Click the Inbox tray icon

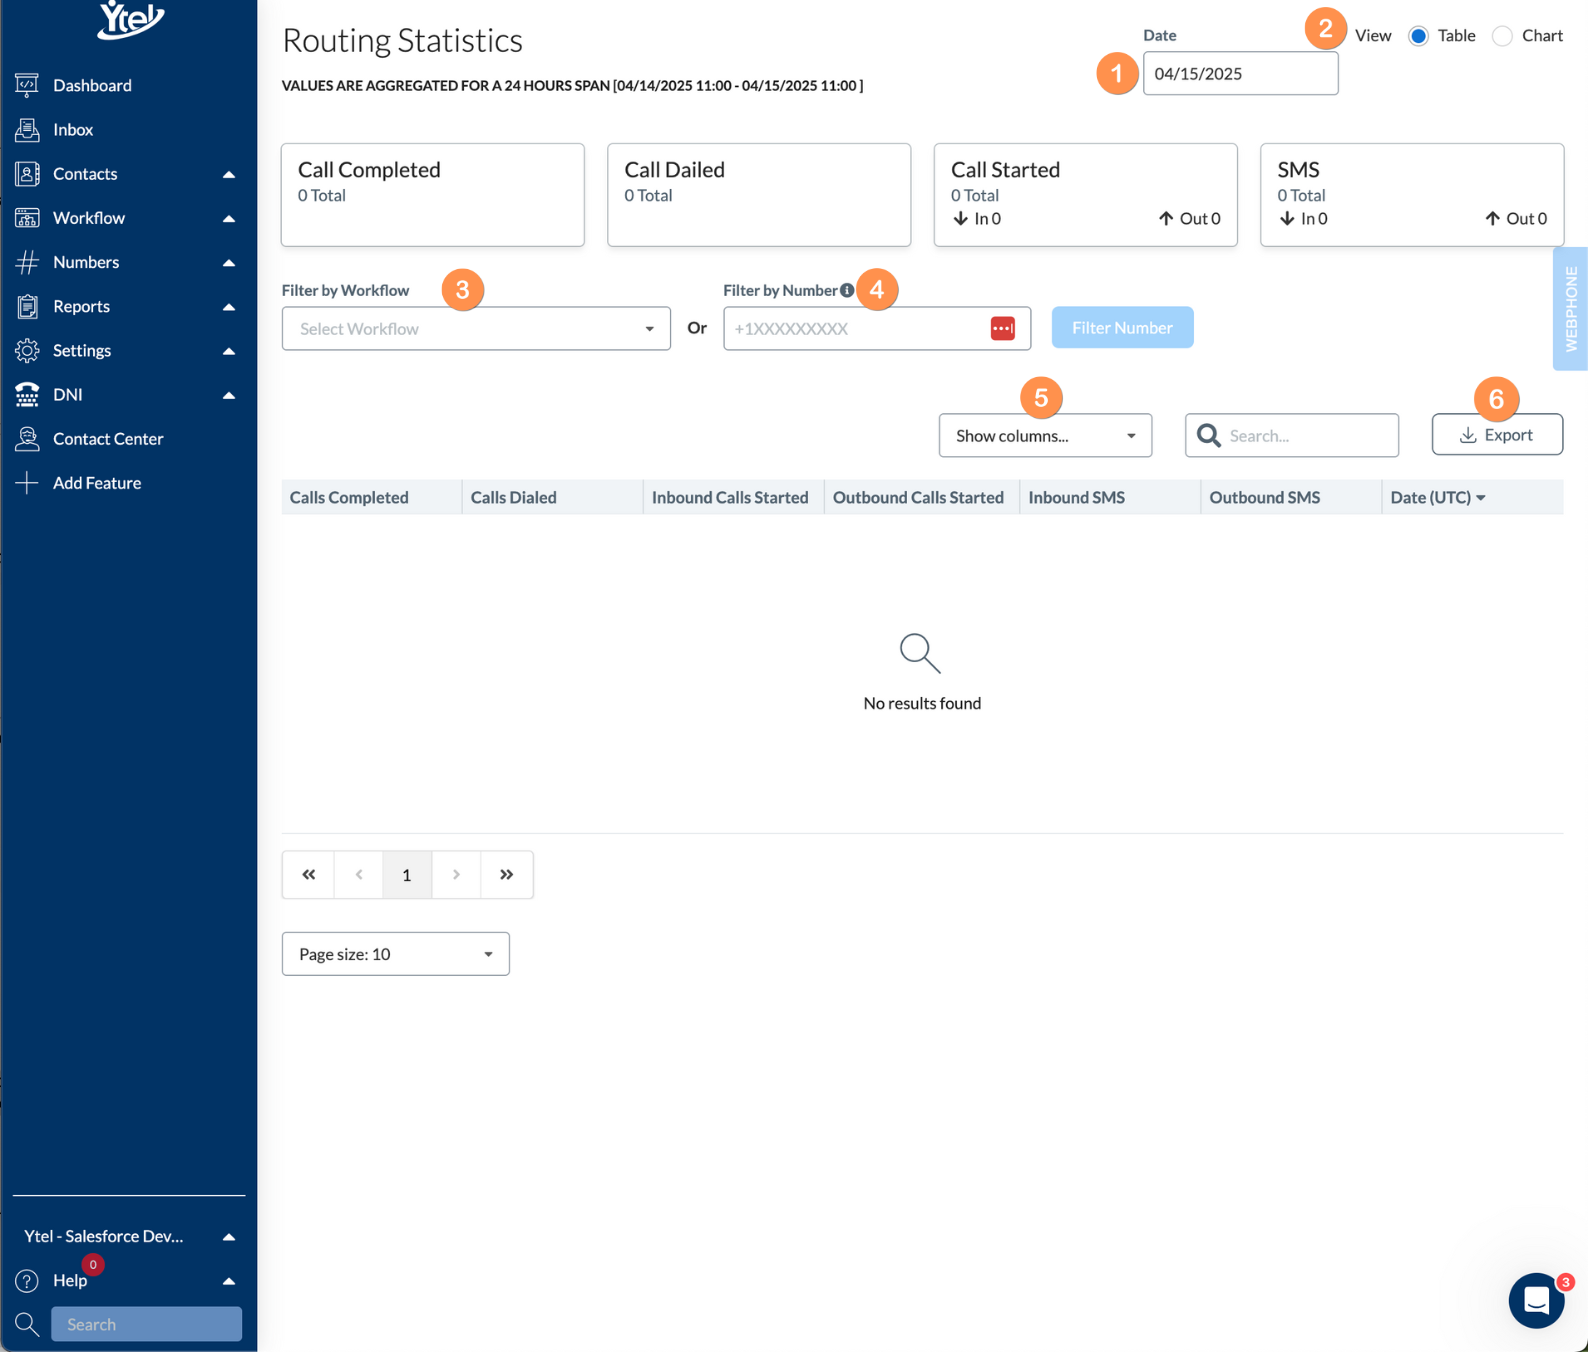tap(27, 130)
